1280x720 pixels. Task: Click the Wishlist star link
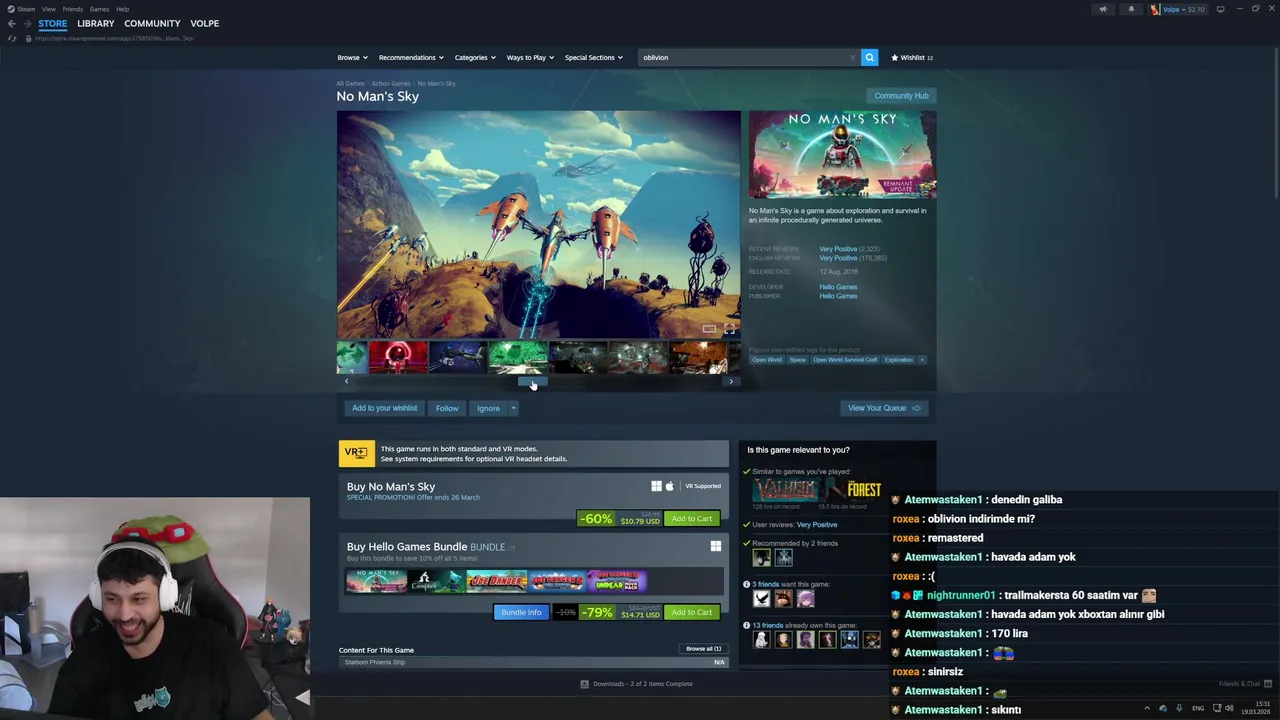[x=912, y=57]
